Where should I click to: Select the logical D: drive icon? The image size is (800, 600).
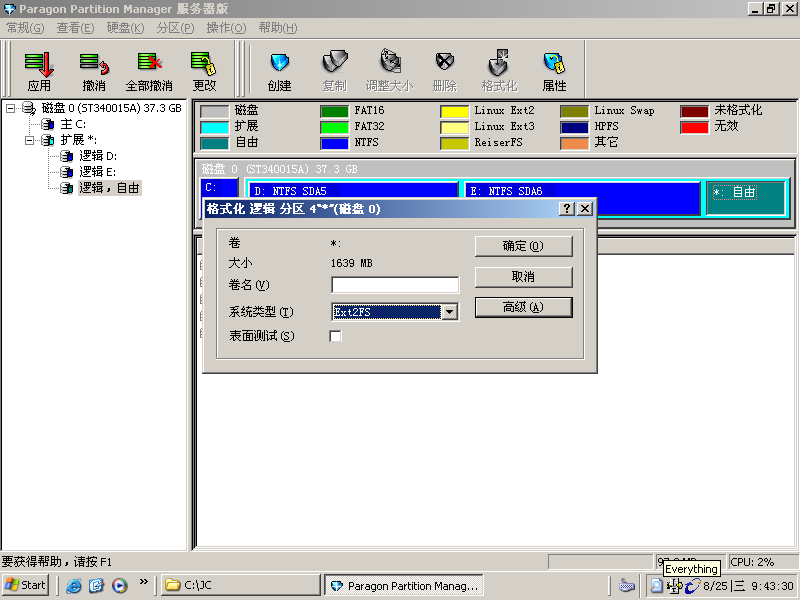pyautogui.click(x=66, y=156)
